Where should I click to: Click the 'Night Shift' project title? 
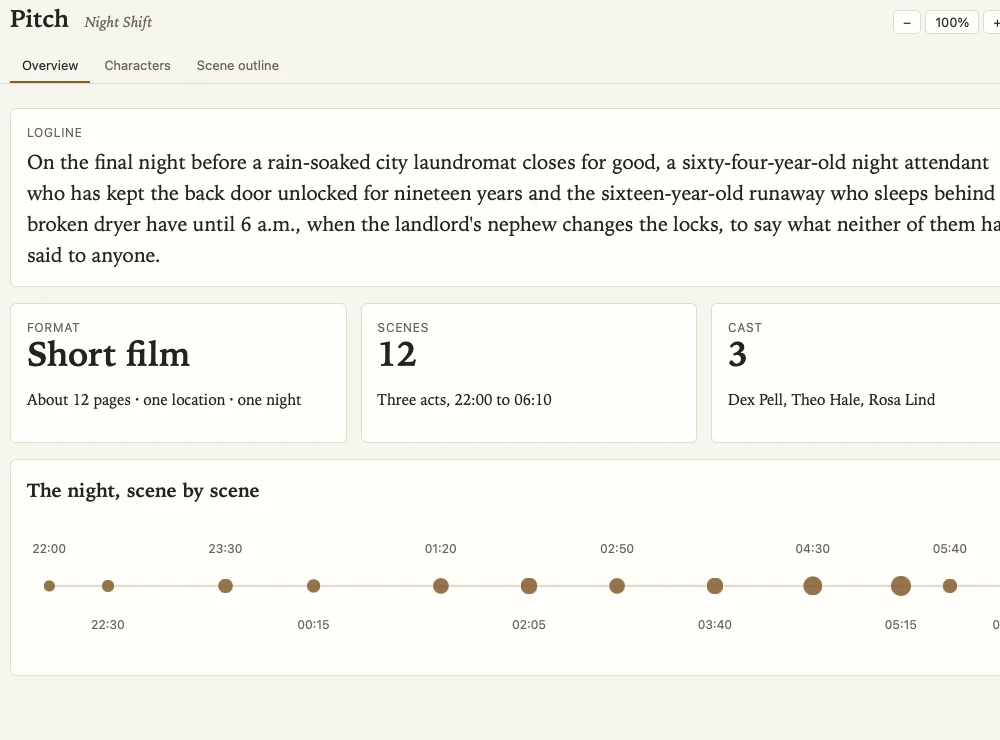(118, 22)
